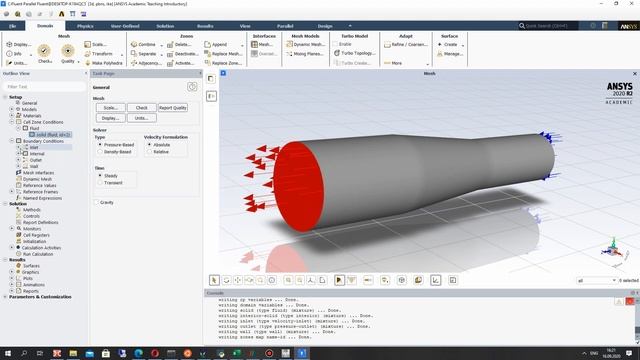Select Initialization in the outline tree

[34, 241]
